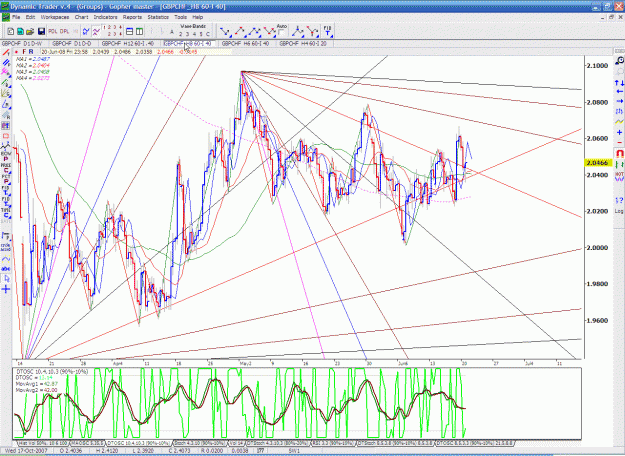This screenshot has width=625, height=456.
Task: Switch to RSI indicator tab
Action: click(x=333, y=443)
